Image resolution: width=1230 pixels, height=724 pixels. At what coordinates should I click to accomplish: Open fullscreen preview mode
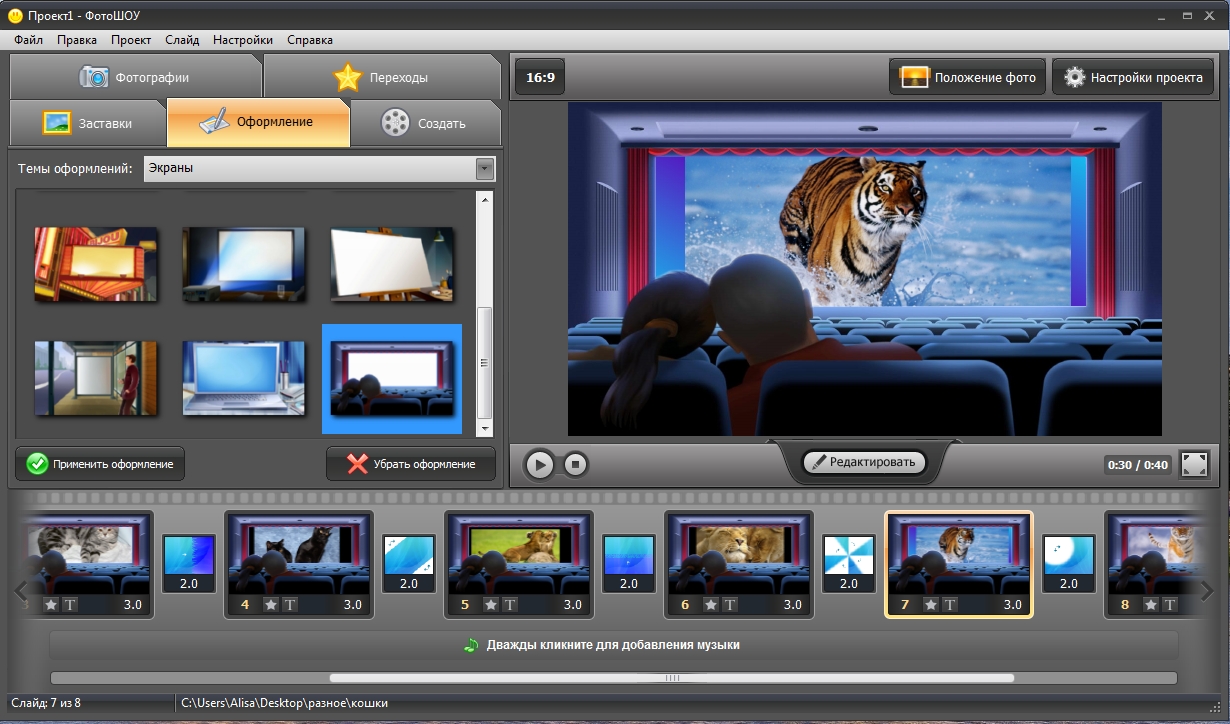pos(1194,464)
